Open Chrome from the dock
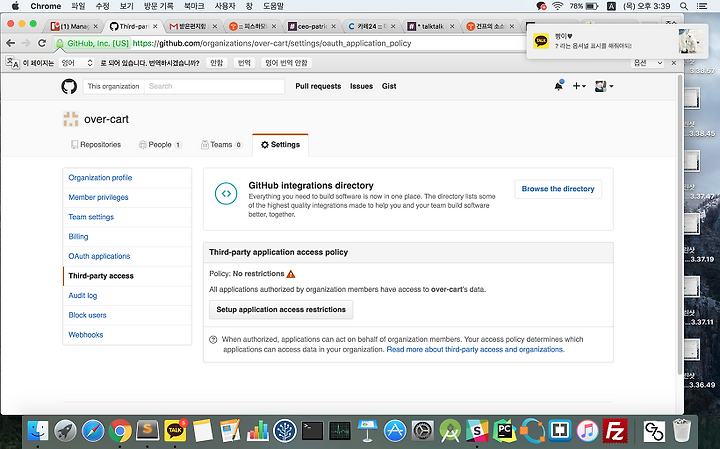The height and width of the screenshot is (449, 720). [x=120, y=431]
